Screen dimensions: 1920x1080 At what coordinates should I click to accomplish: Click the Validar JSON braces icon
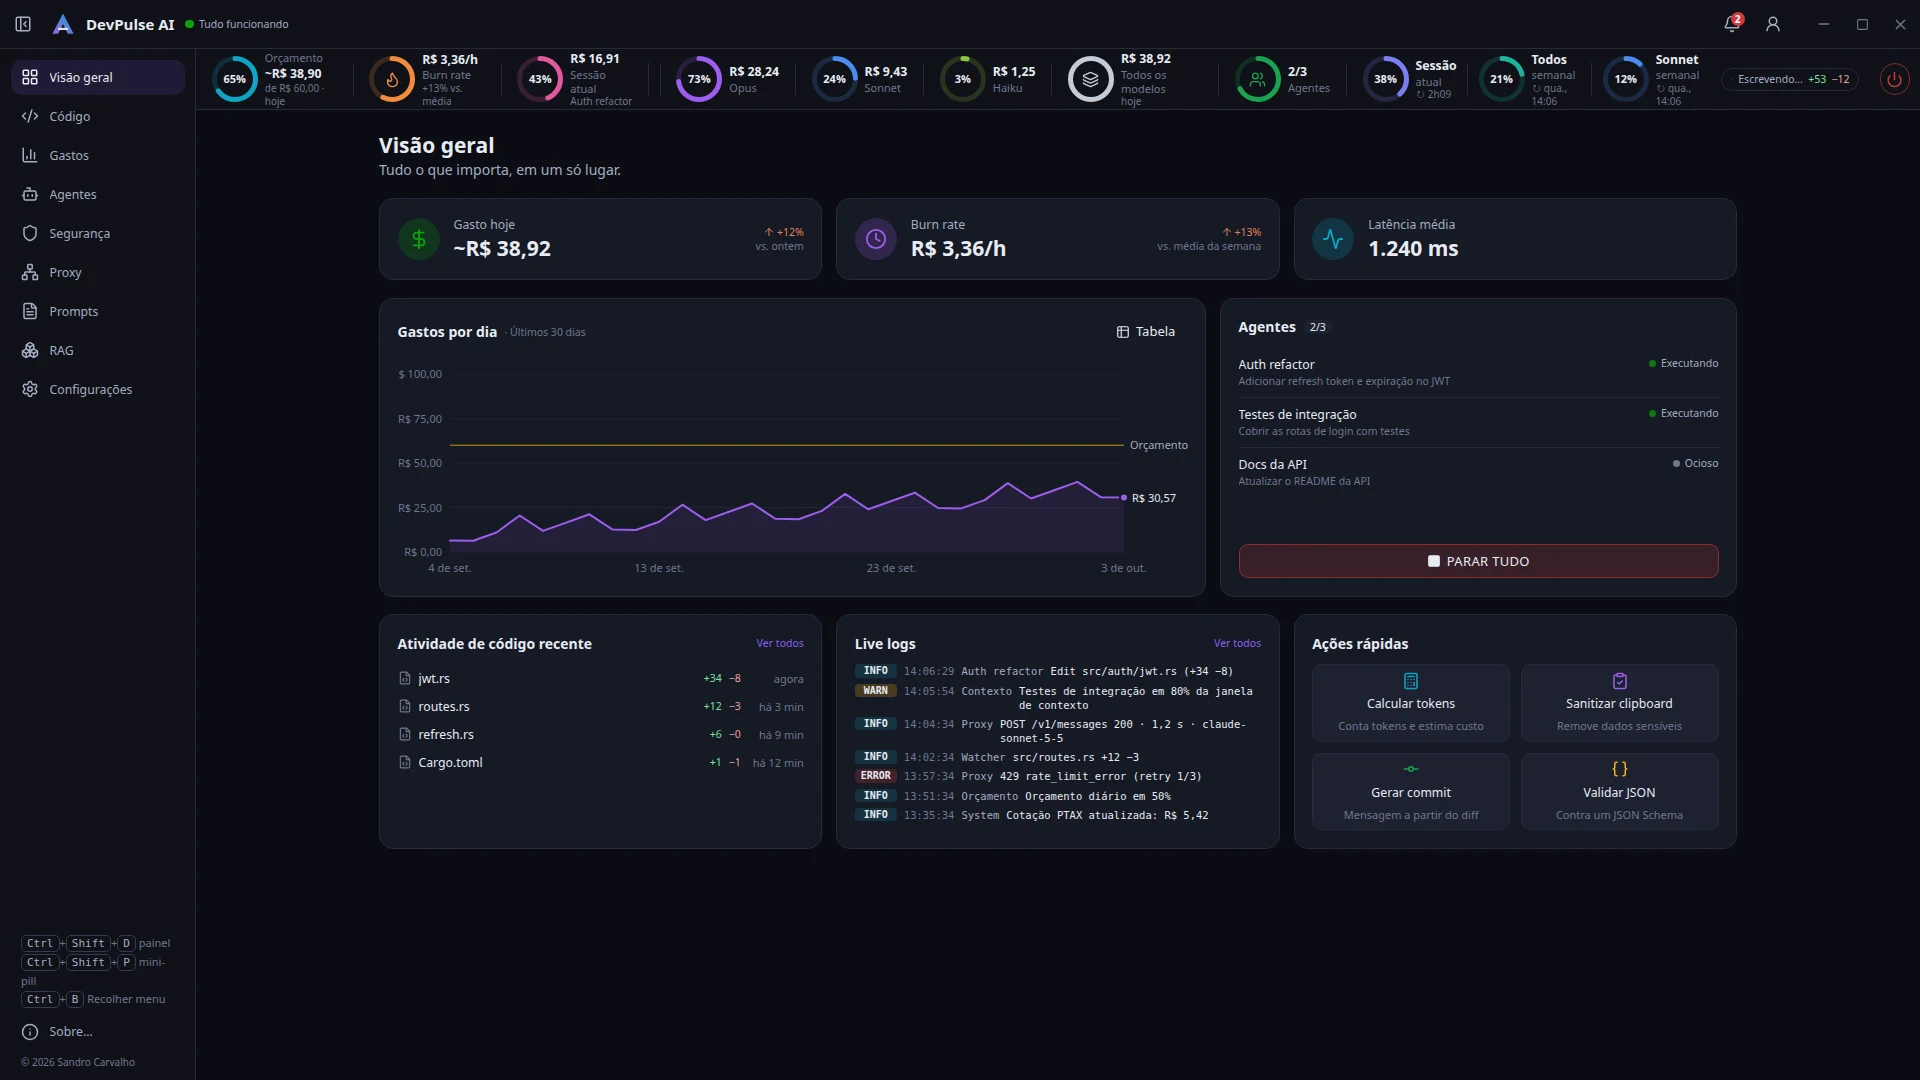click(x=1620, y=769)
